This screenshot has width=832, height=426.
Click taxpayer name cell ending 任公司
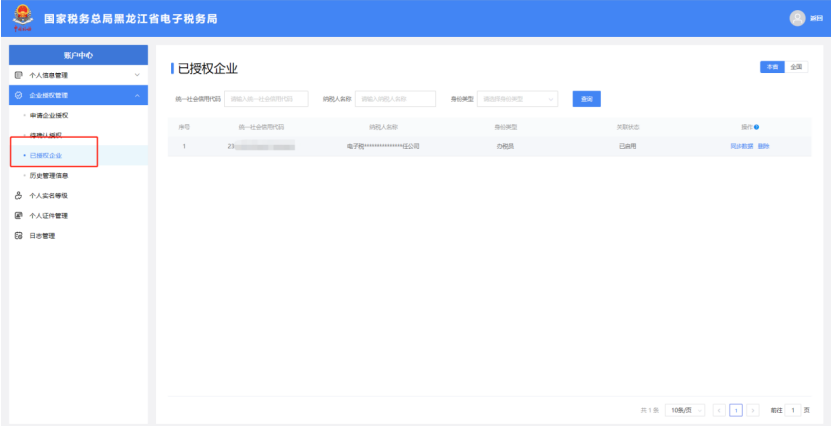[383, 146]
